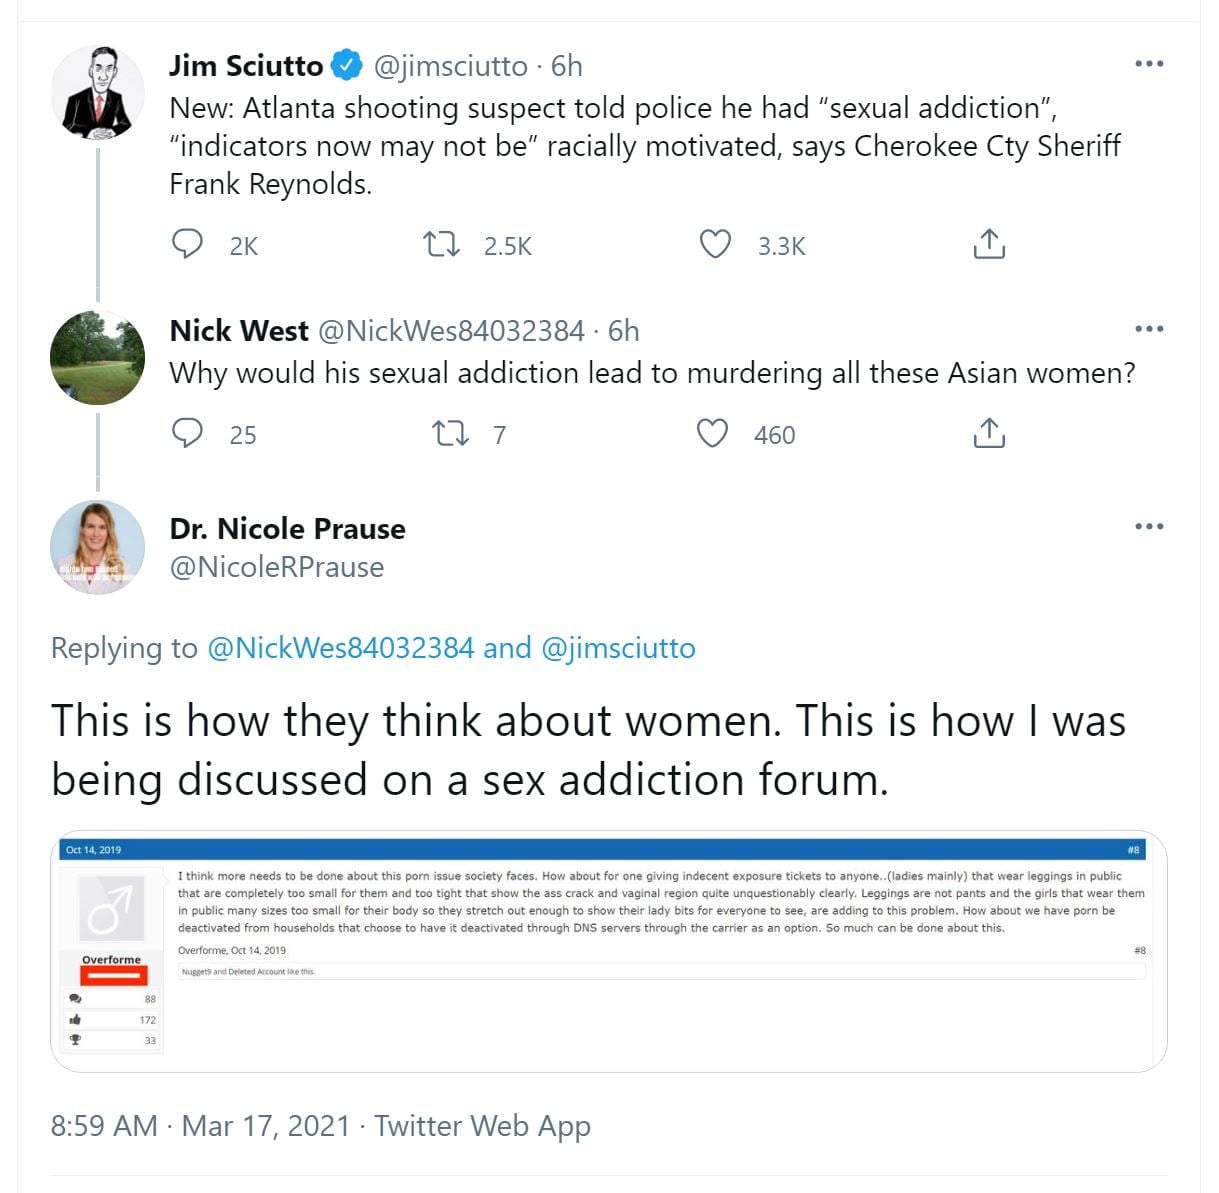Retweet Jim Sciutto's Atlanta shooting tweet
Screen dimensions: 1219x1193
[441, 244]
